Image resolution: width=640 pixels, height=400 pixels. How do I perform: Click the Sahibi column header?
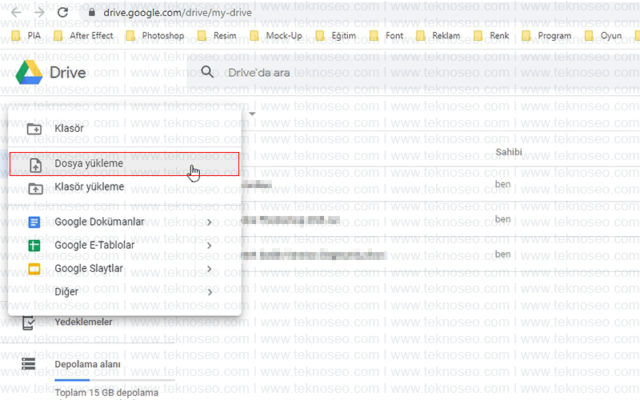click(x=509, y=152)
